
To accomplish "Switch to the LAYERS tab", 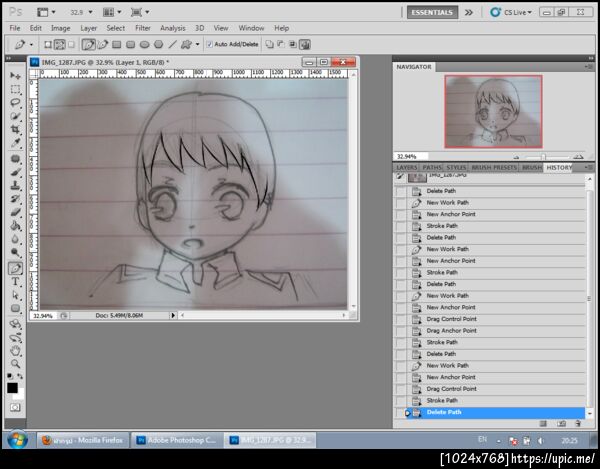I will (407, 168).
